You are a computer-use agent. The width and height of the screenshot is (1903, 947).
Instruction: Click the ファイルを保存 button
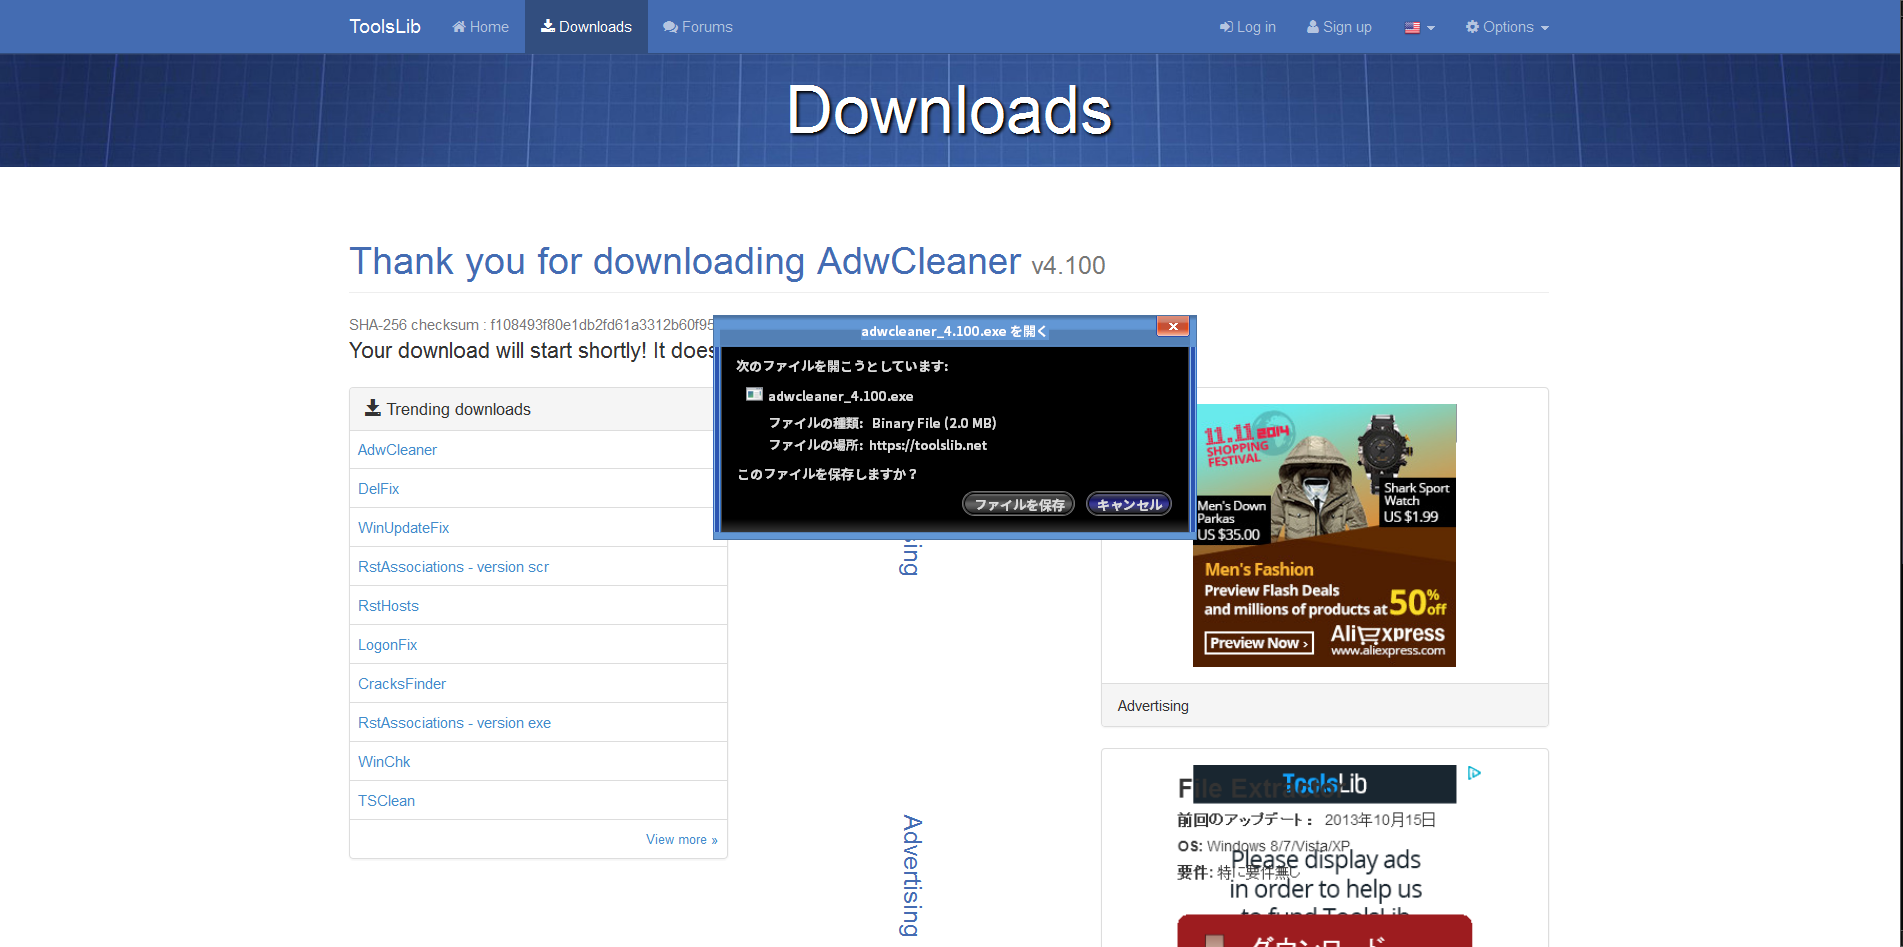point(1019,505)
